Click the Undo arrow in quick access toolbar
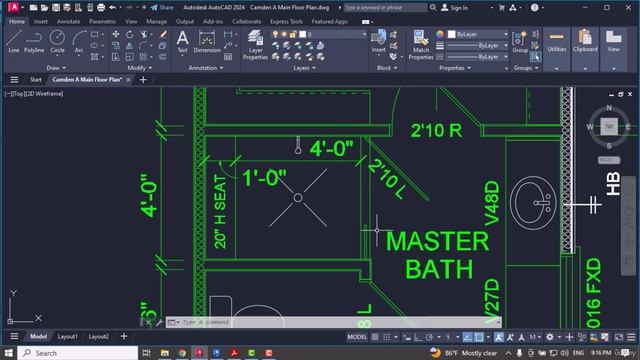Image resolution: width=640 pixels, height=360 pixels. point(113,7)
